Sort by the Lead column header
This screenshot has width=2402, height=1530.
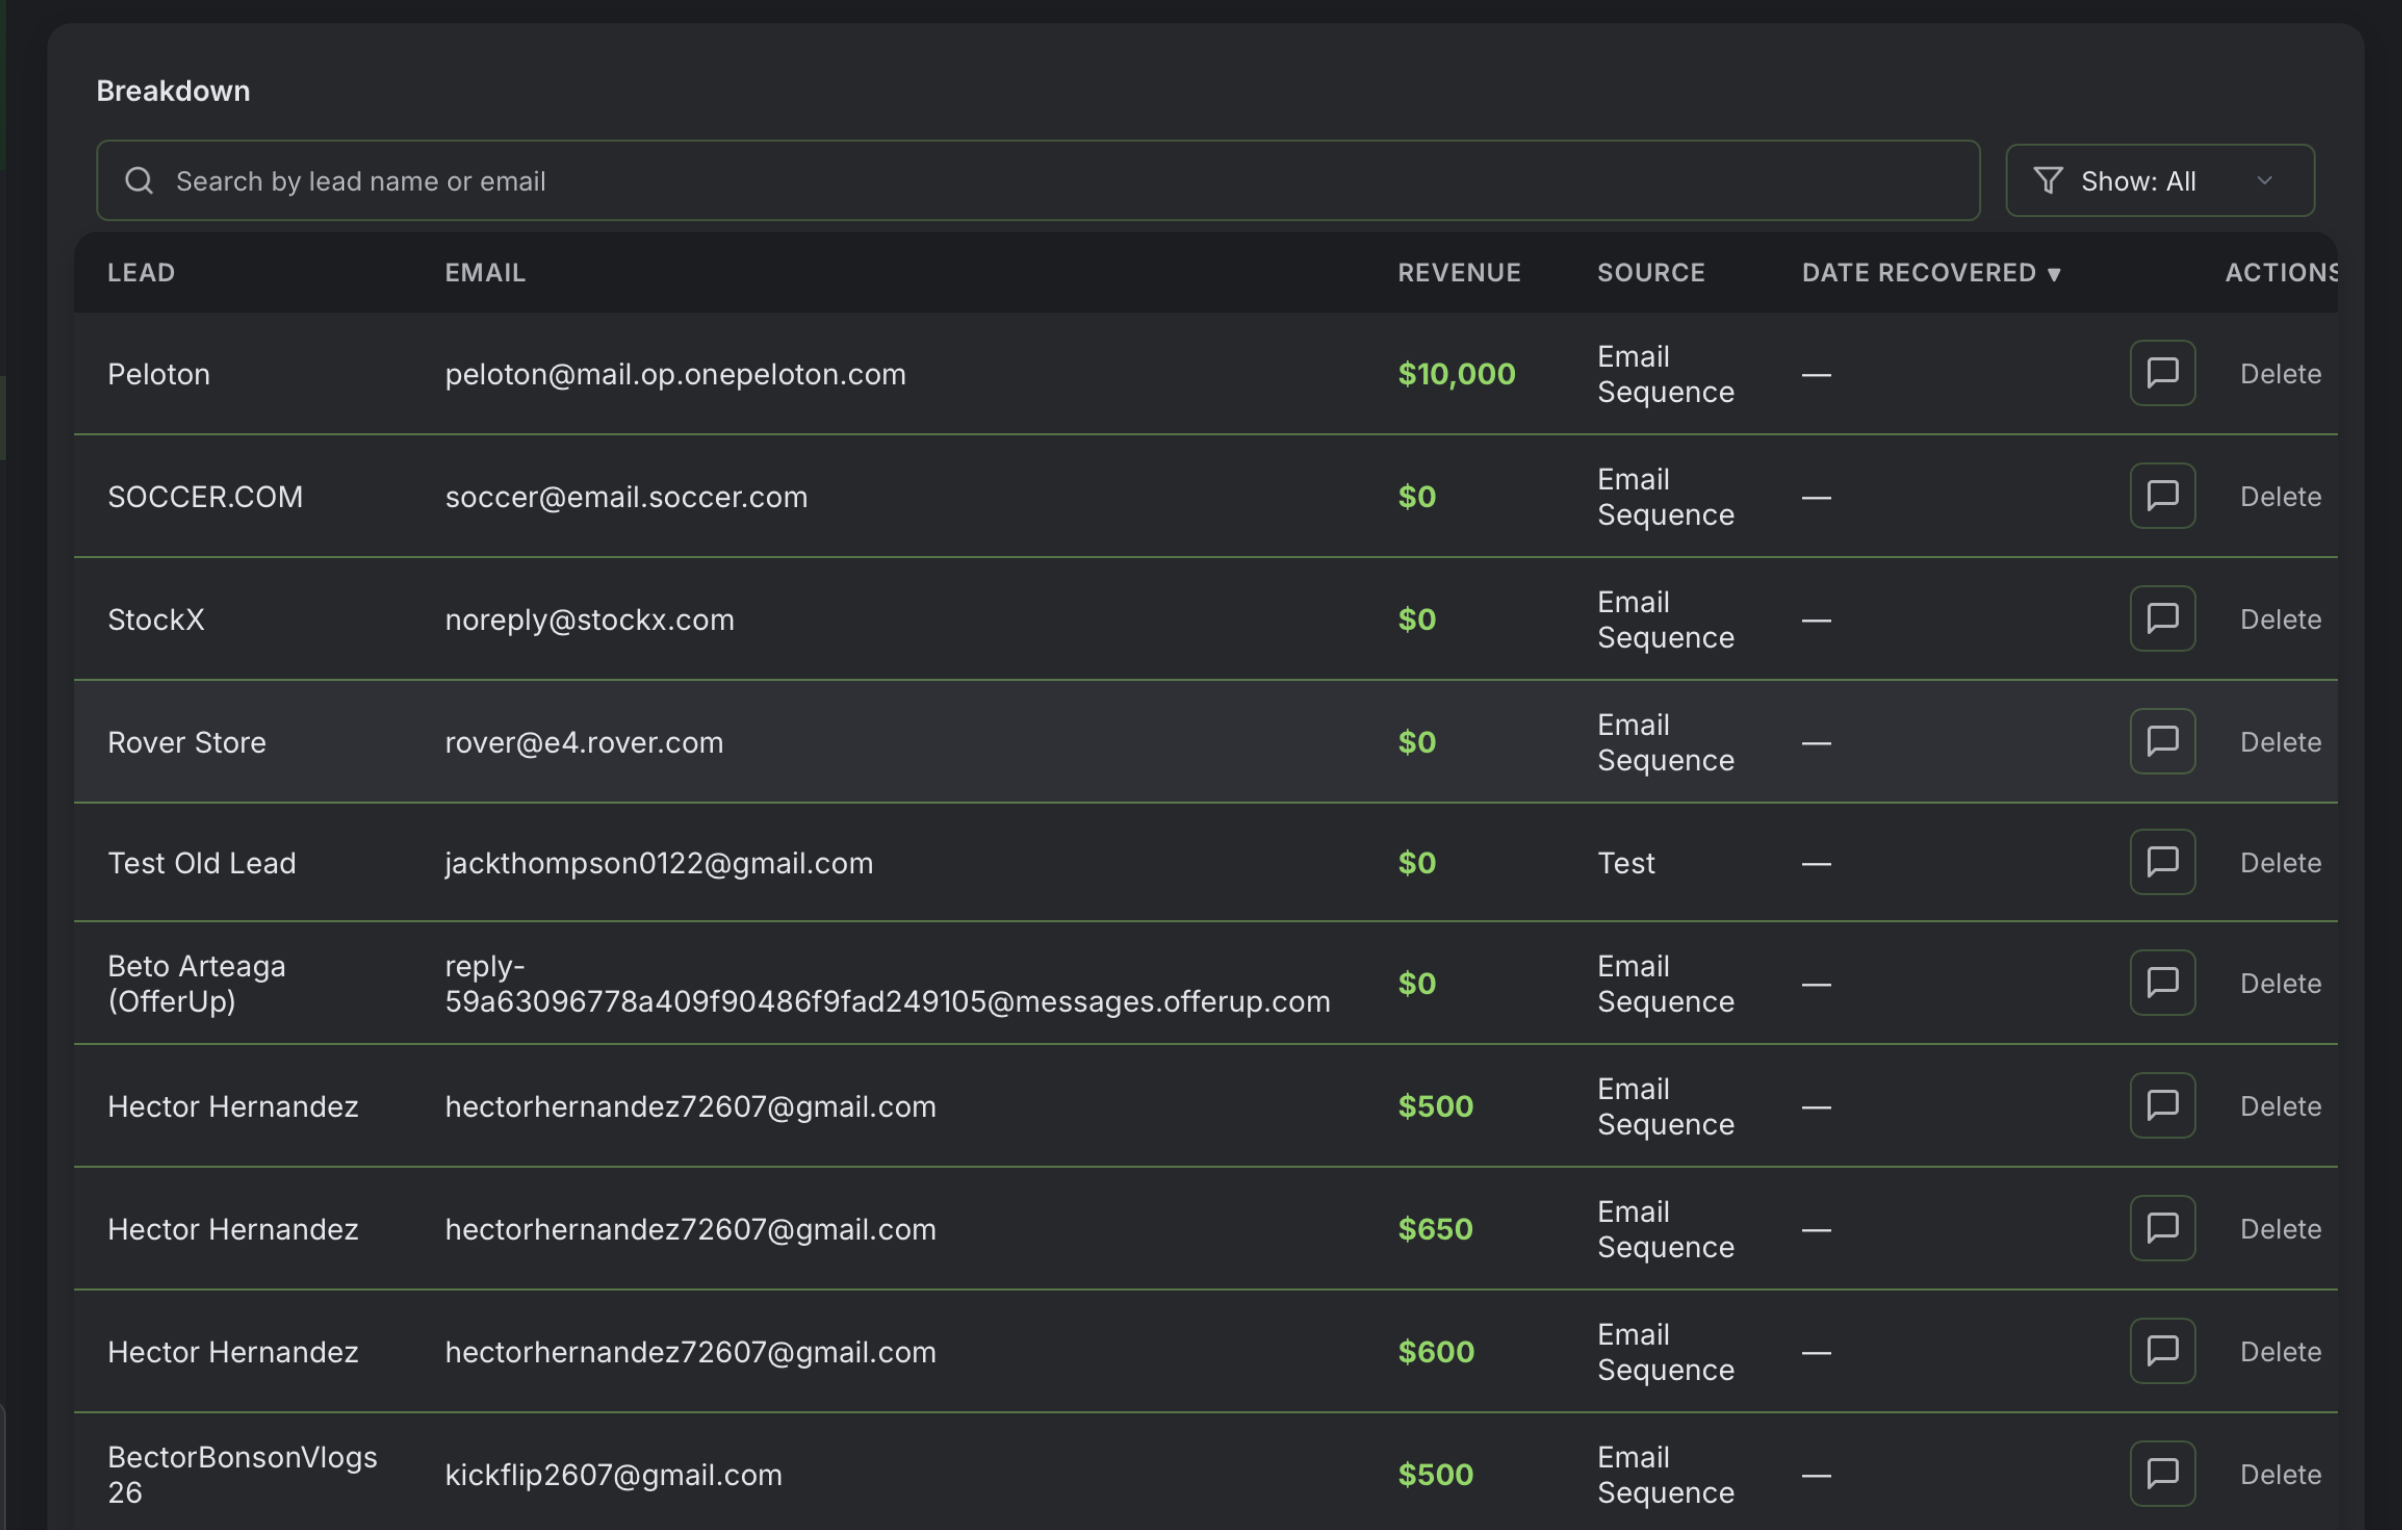coord(141,273)
